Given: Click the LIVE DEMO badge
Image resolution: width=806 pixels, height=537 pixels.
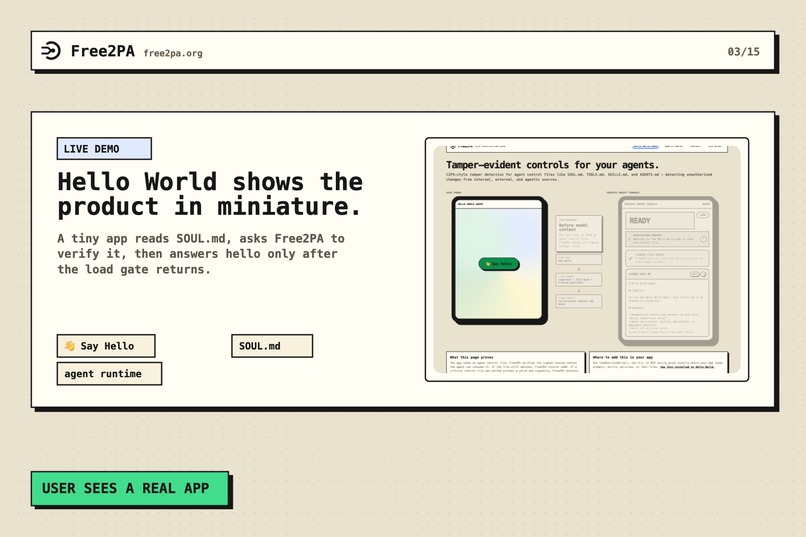Looking at the screenshot, I should click(x=104, y=149).
